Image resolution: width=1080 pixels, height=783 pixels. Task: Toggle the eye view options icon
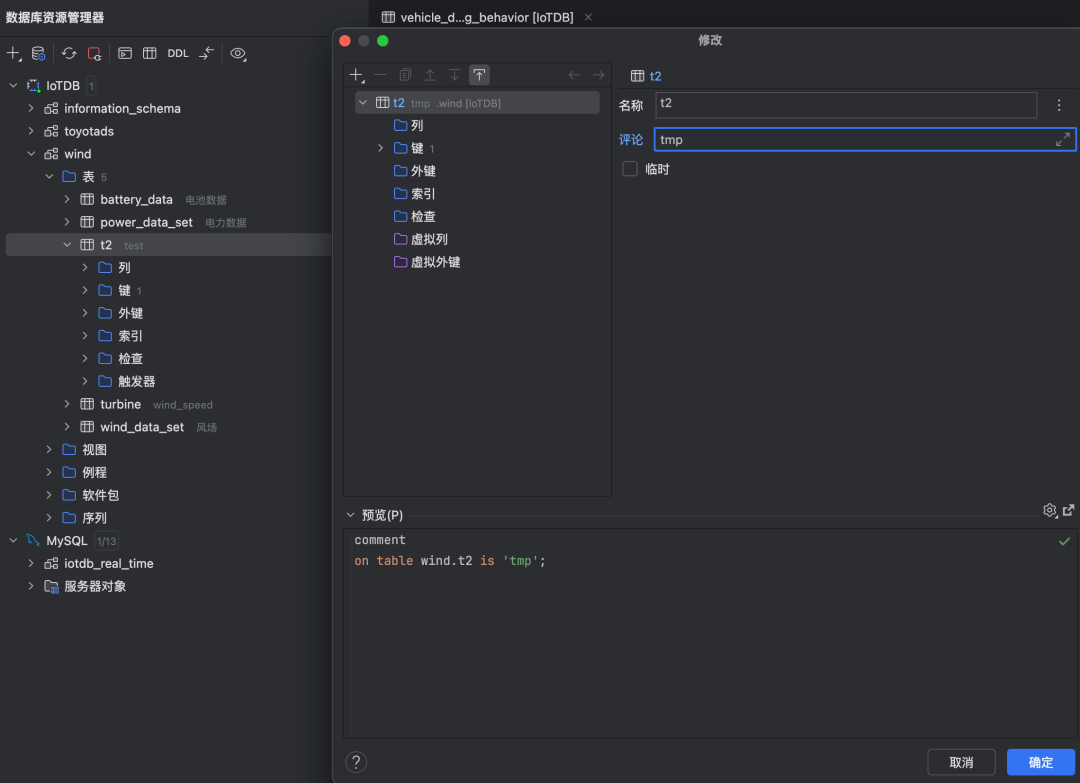[238, 54]
